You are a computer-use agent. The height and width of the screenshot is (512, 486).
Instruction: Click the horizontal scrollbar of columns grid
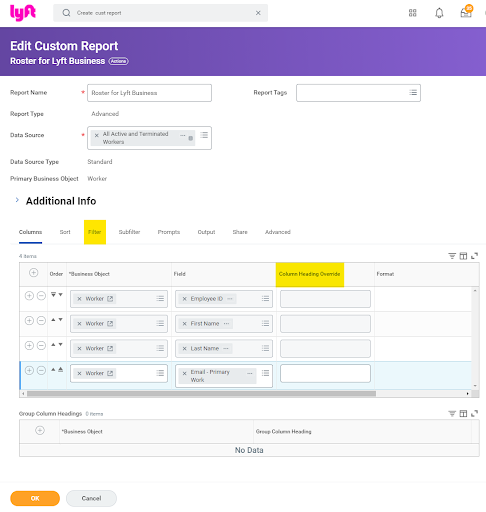(x=201, y=394)
